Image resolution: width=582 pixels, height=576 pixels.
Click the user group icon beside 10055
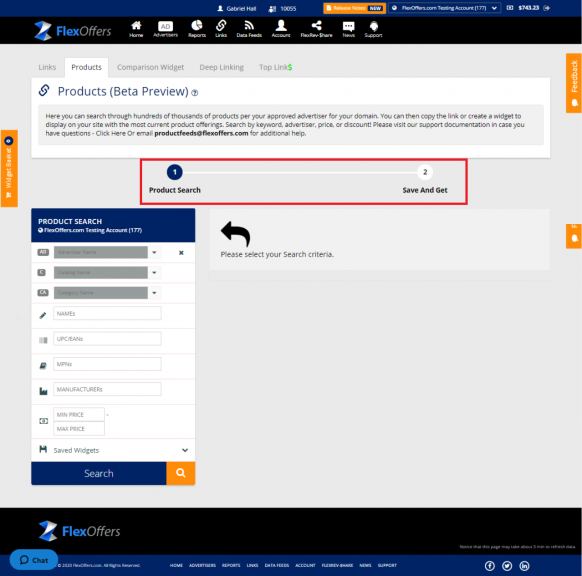pyautogui.click(x=272, y=9)
